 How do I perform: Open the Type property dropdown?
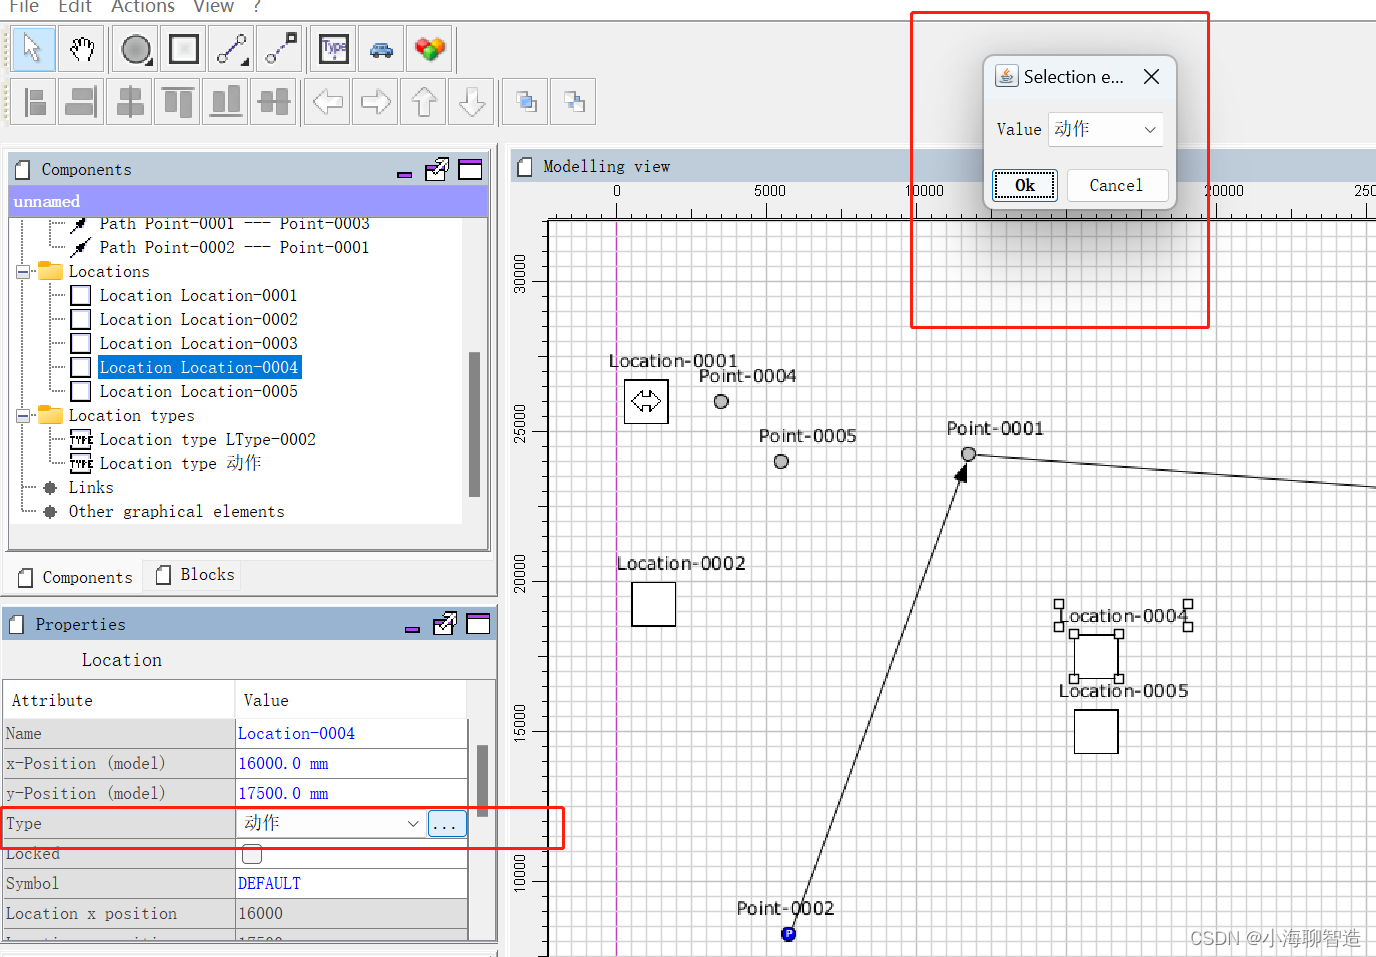pos(412,823)
